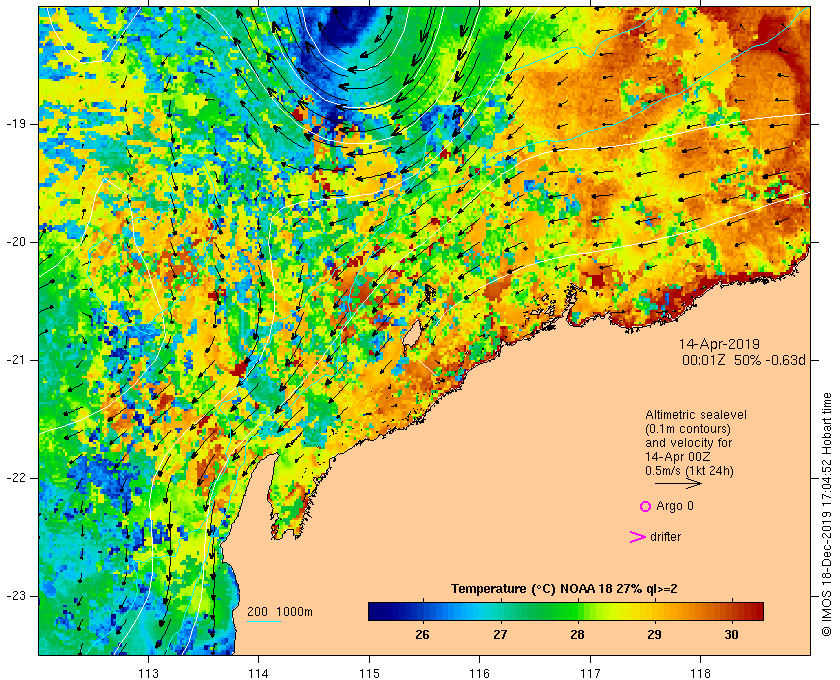
Task: Click the '0.5m/s (1kt 24h)' label
Action: click(x=689, y=471)
